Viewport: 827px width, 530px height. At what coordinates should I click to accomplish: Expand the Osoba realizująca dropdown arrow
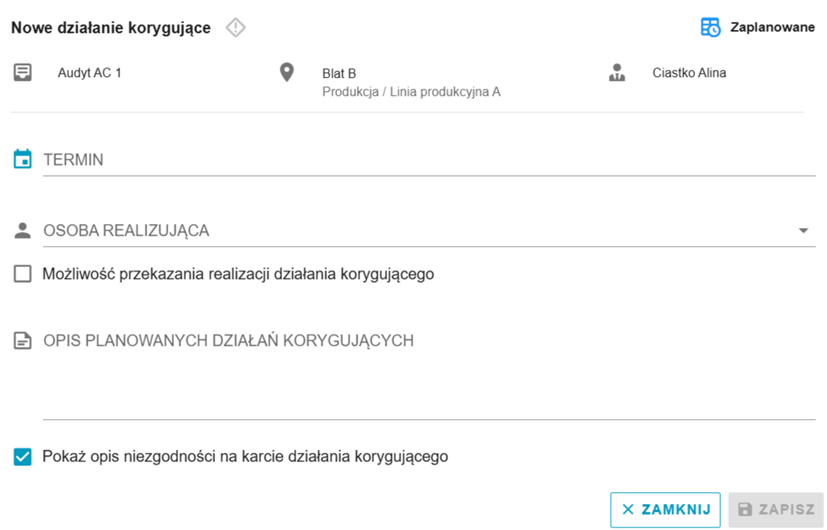(x=803, y=230)
